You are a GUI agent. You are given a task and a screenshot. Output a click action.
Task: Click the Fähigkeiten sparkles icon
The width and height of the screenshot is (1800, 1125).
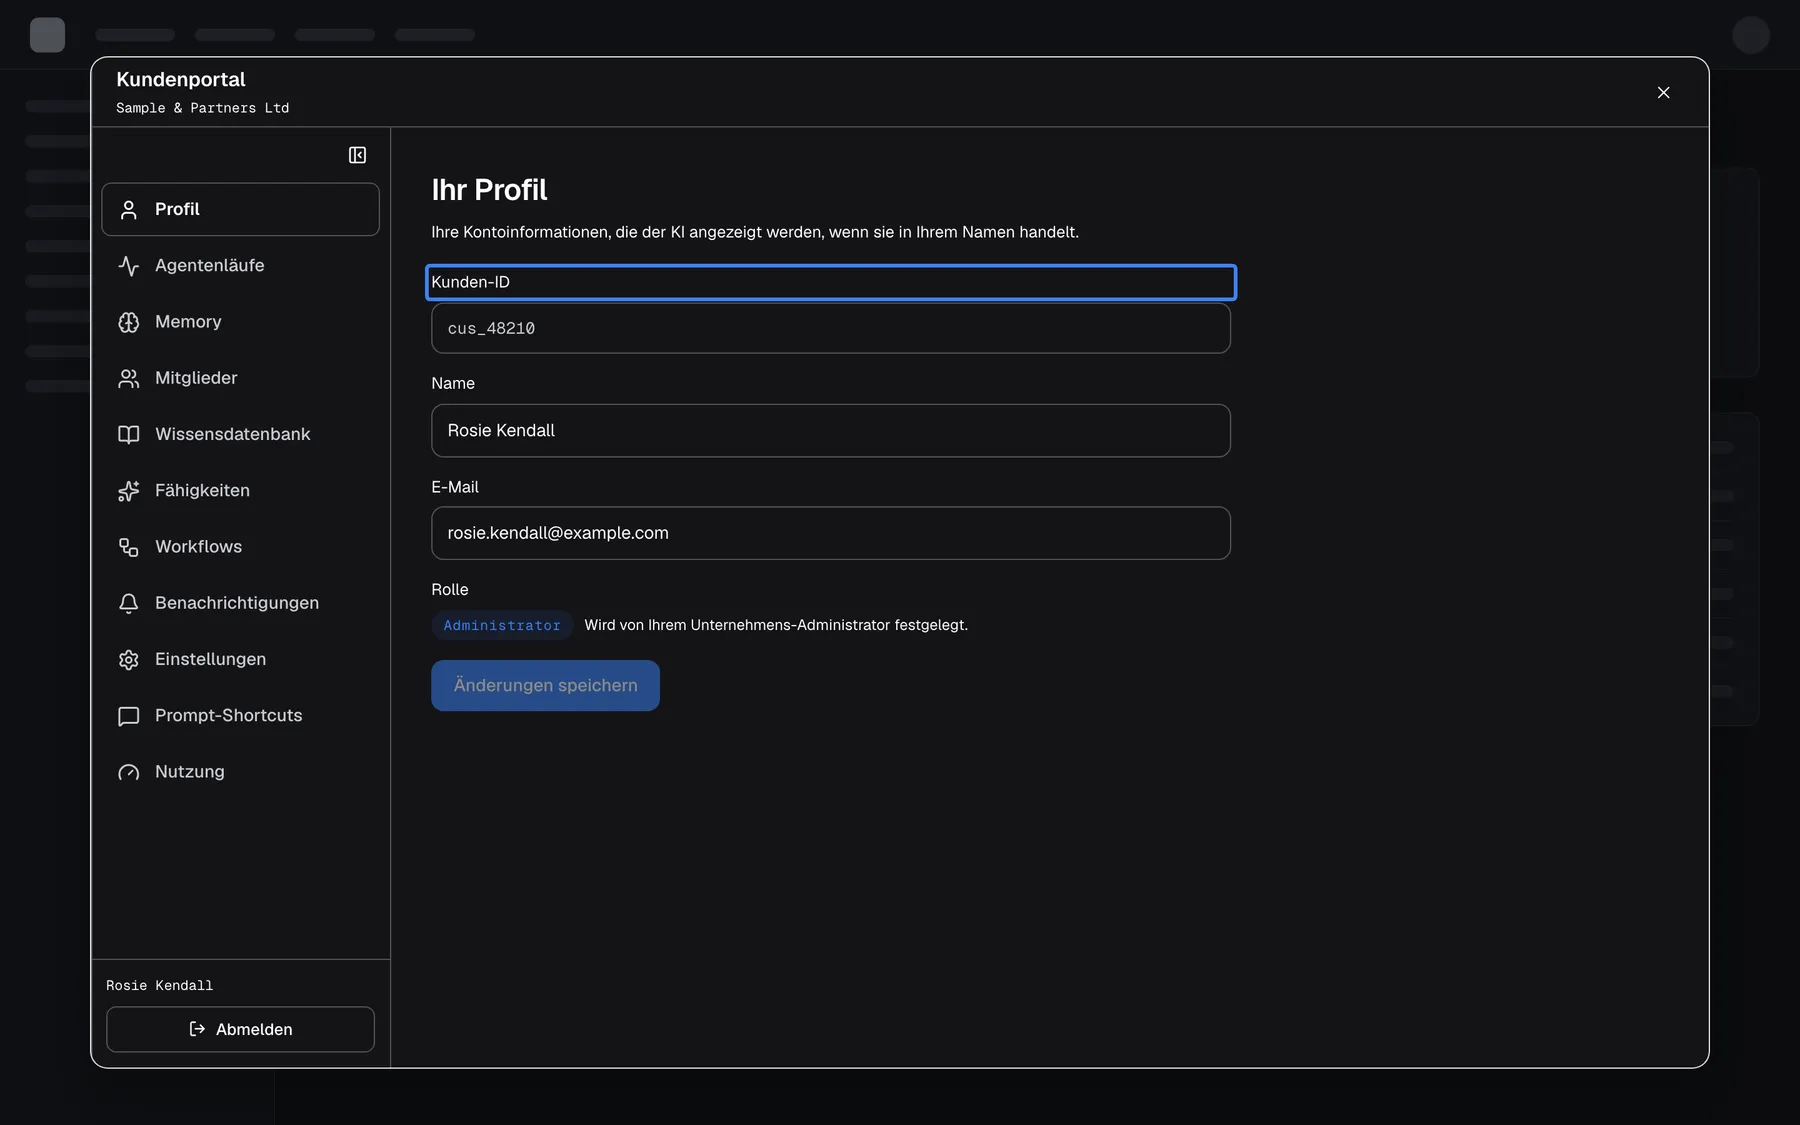click(x=128, y=491)
